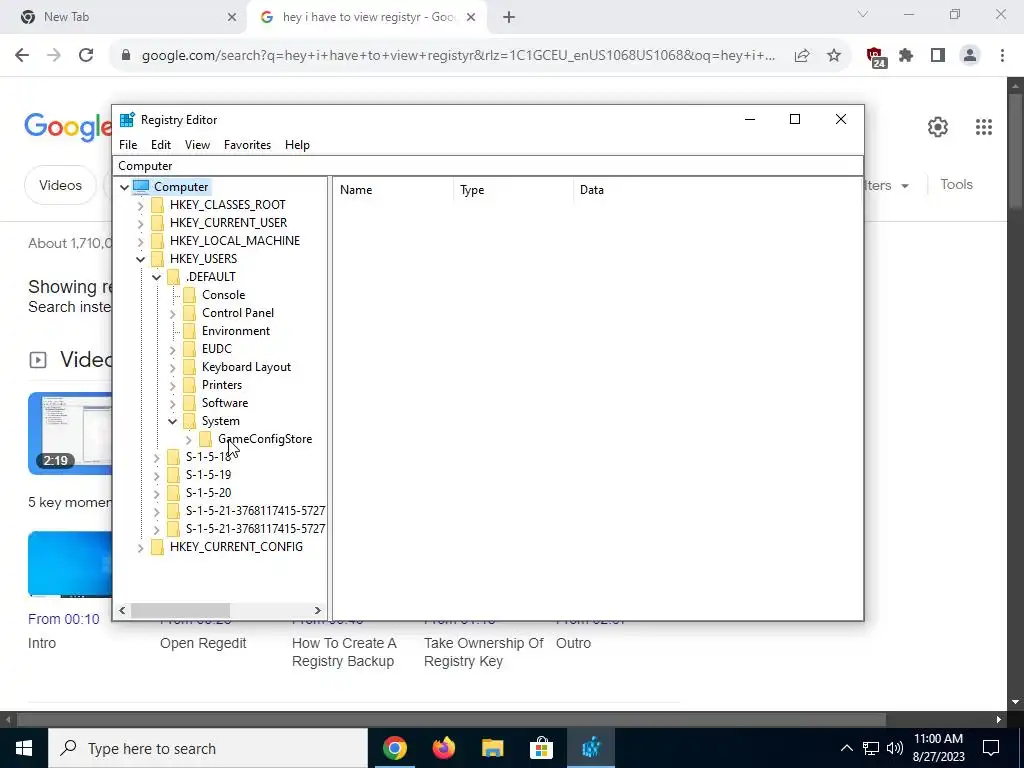1024x768 pixels.
Task: Open the Google apps grid
Action: click(x=984, y=127)
